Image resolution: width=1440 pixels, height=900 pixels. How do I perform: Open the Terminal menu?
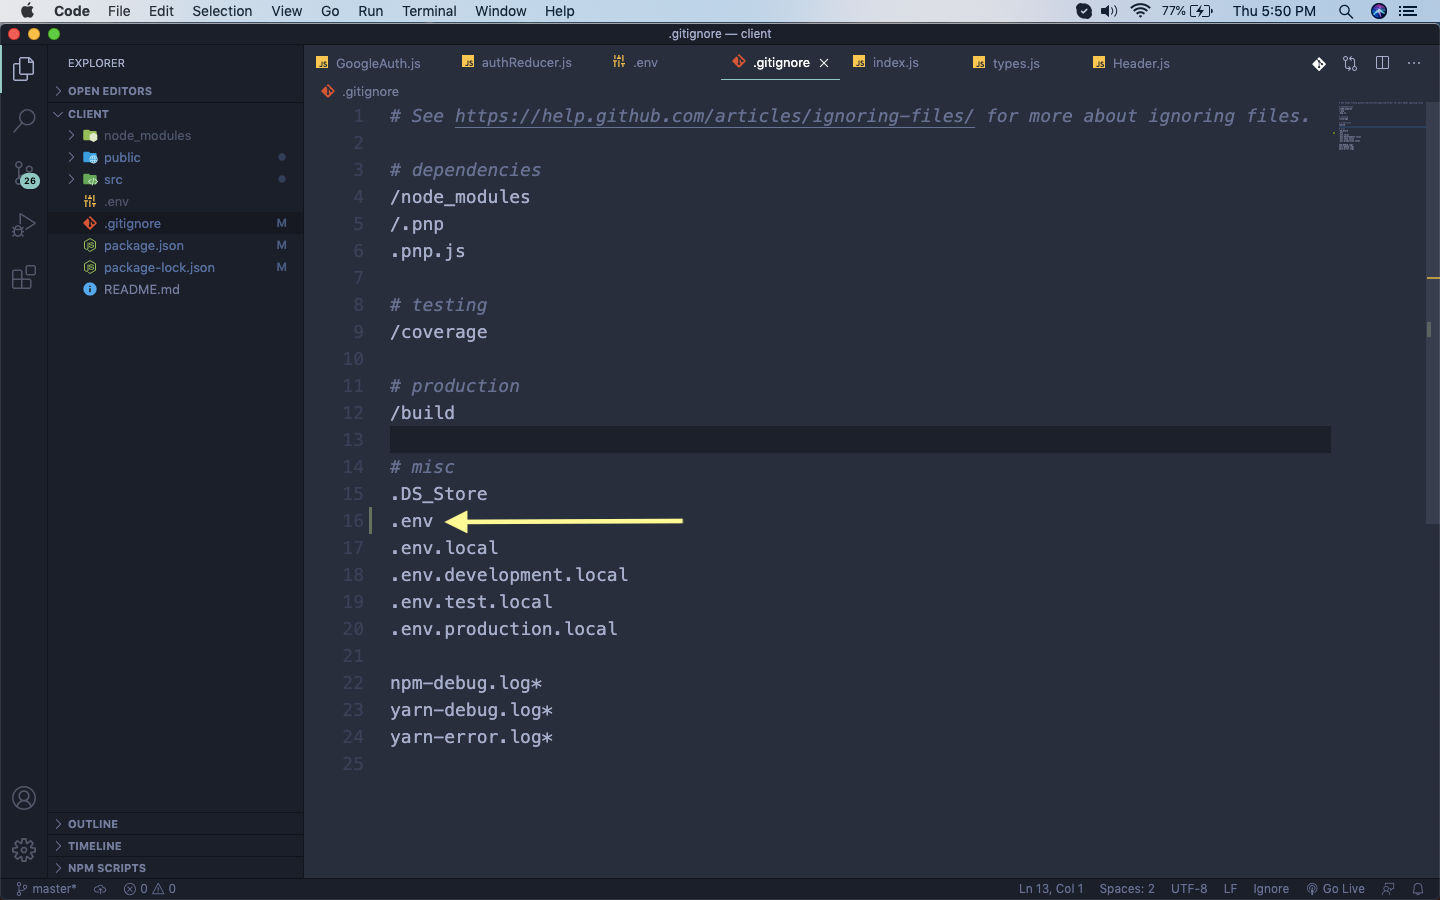(x=429, y=11)
